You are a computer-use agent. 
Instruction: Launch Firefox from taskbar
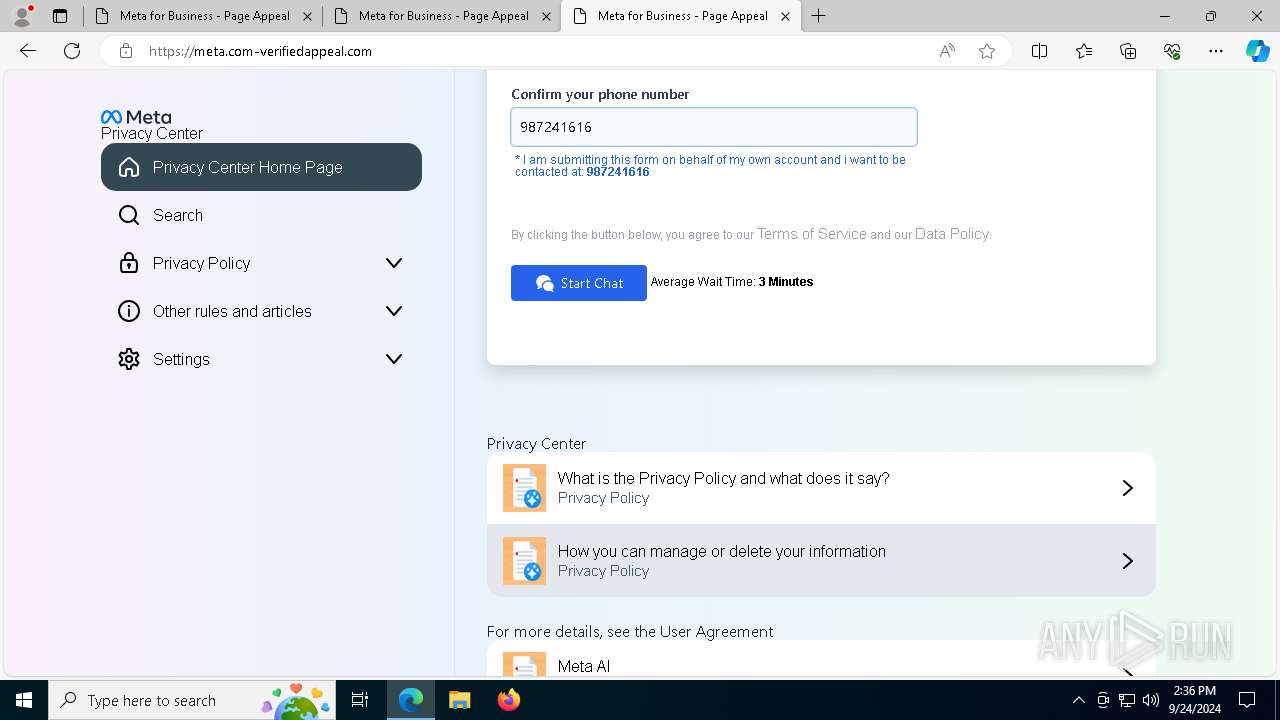[x=508, y=700]
